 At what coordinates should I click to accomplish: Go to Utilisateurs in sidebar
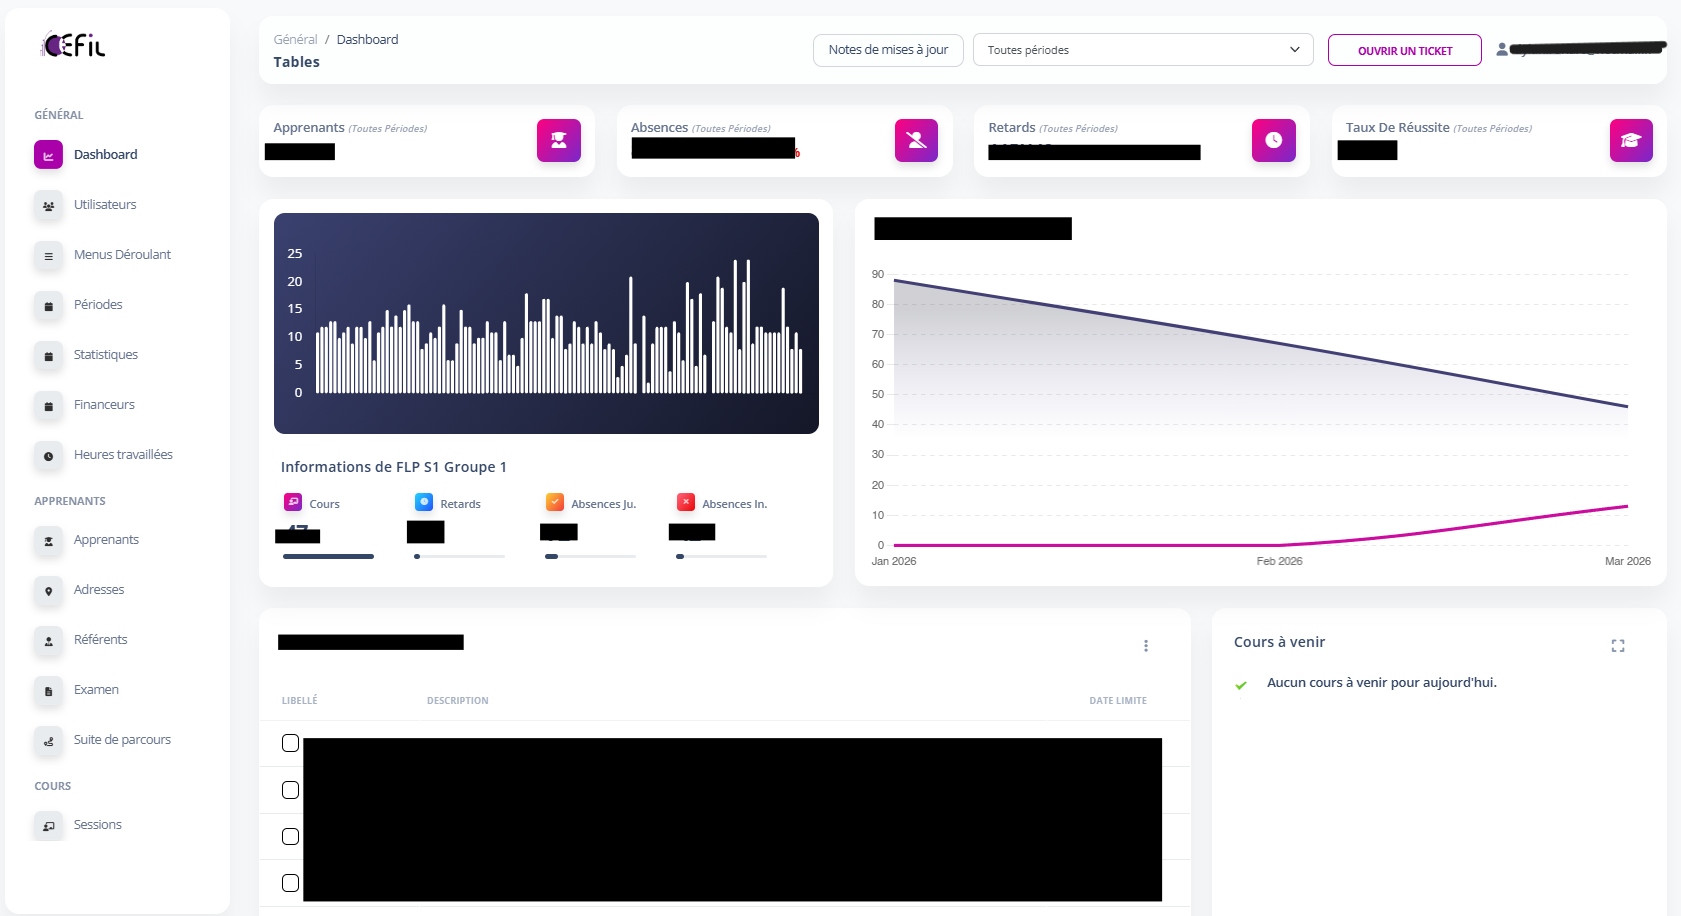[105, 205]
